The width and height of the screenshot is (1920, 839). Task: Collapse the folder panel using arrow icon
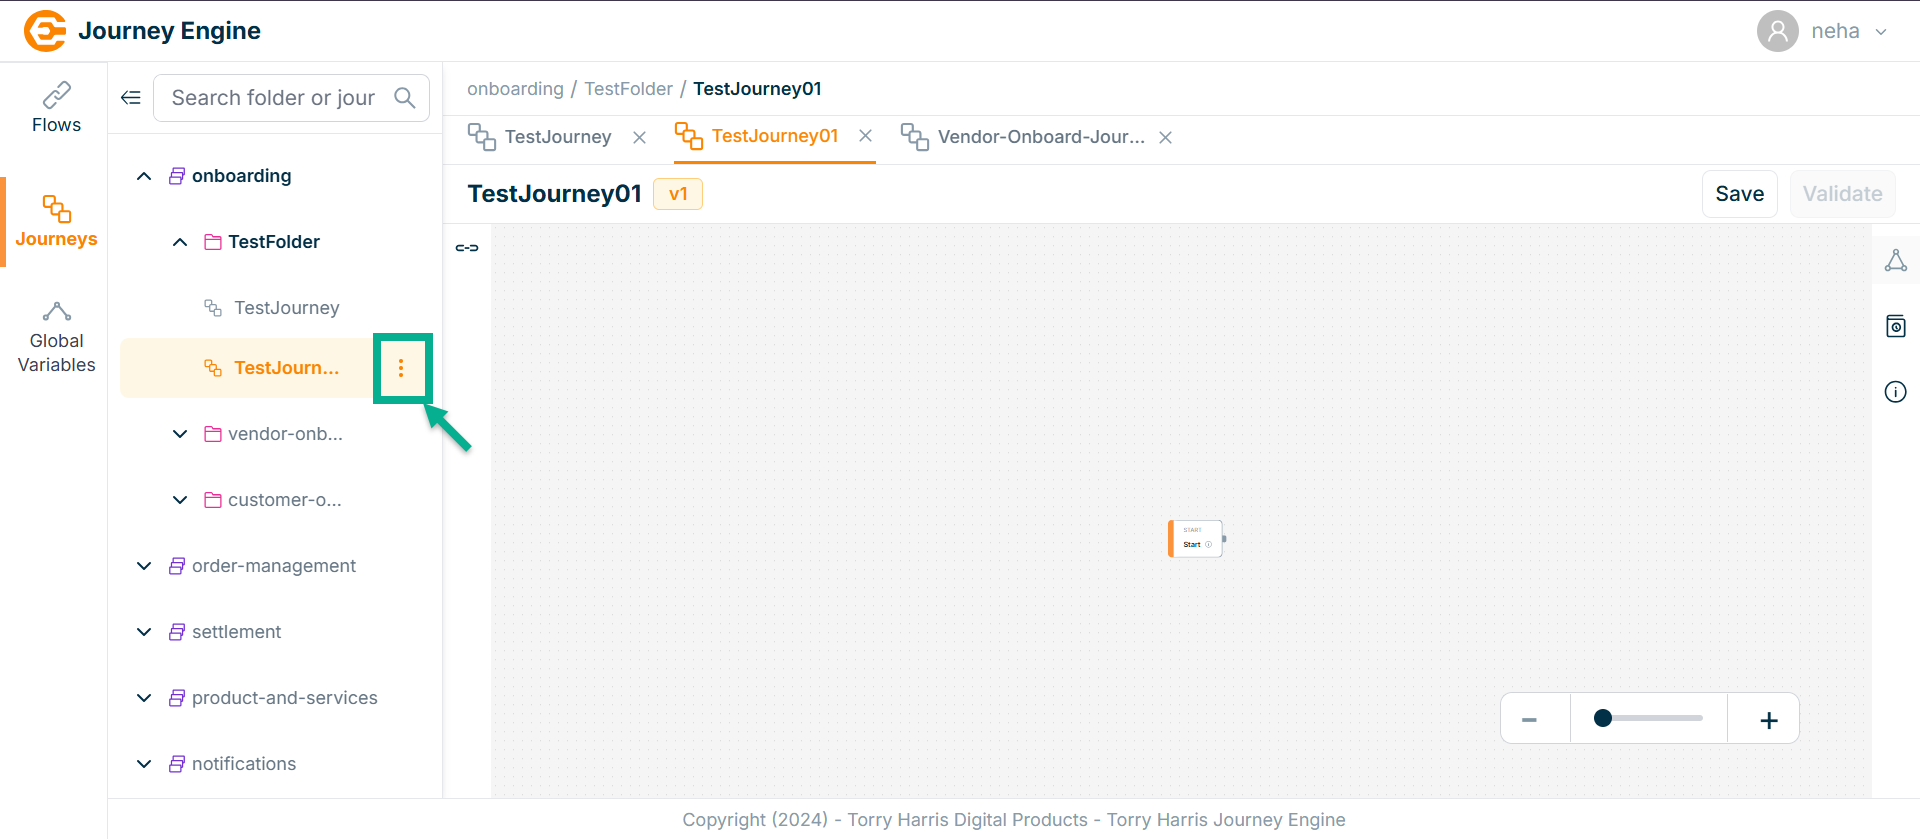click(x=131, y=98)
